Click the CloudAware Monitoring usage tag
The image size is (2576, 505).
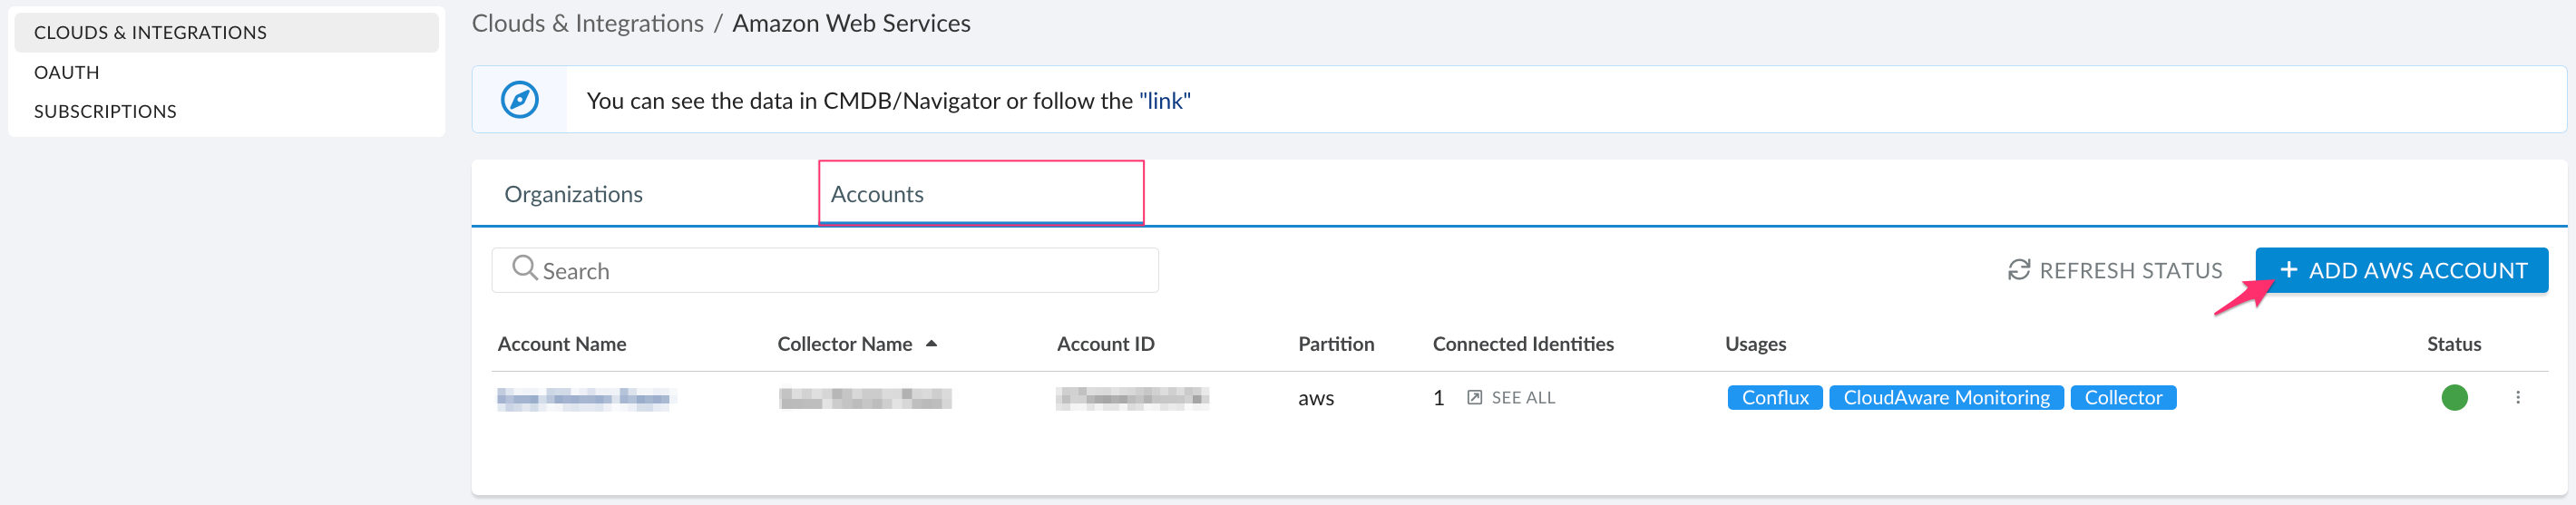click(1945, 398)
